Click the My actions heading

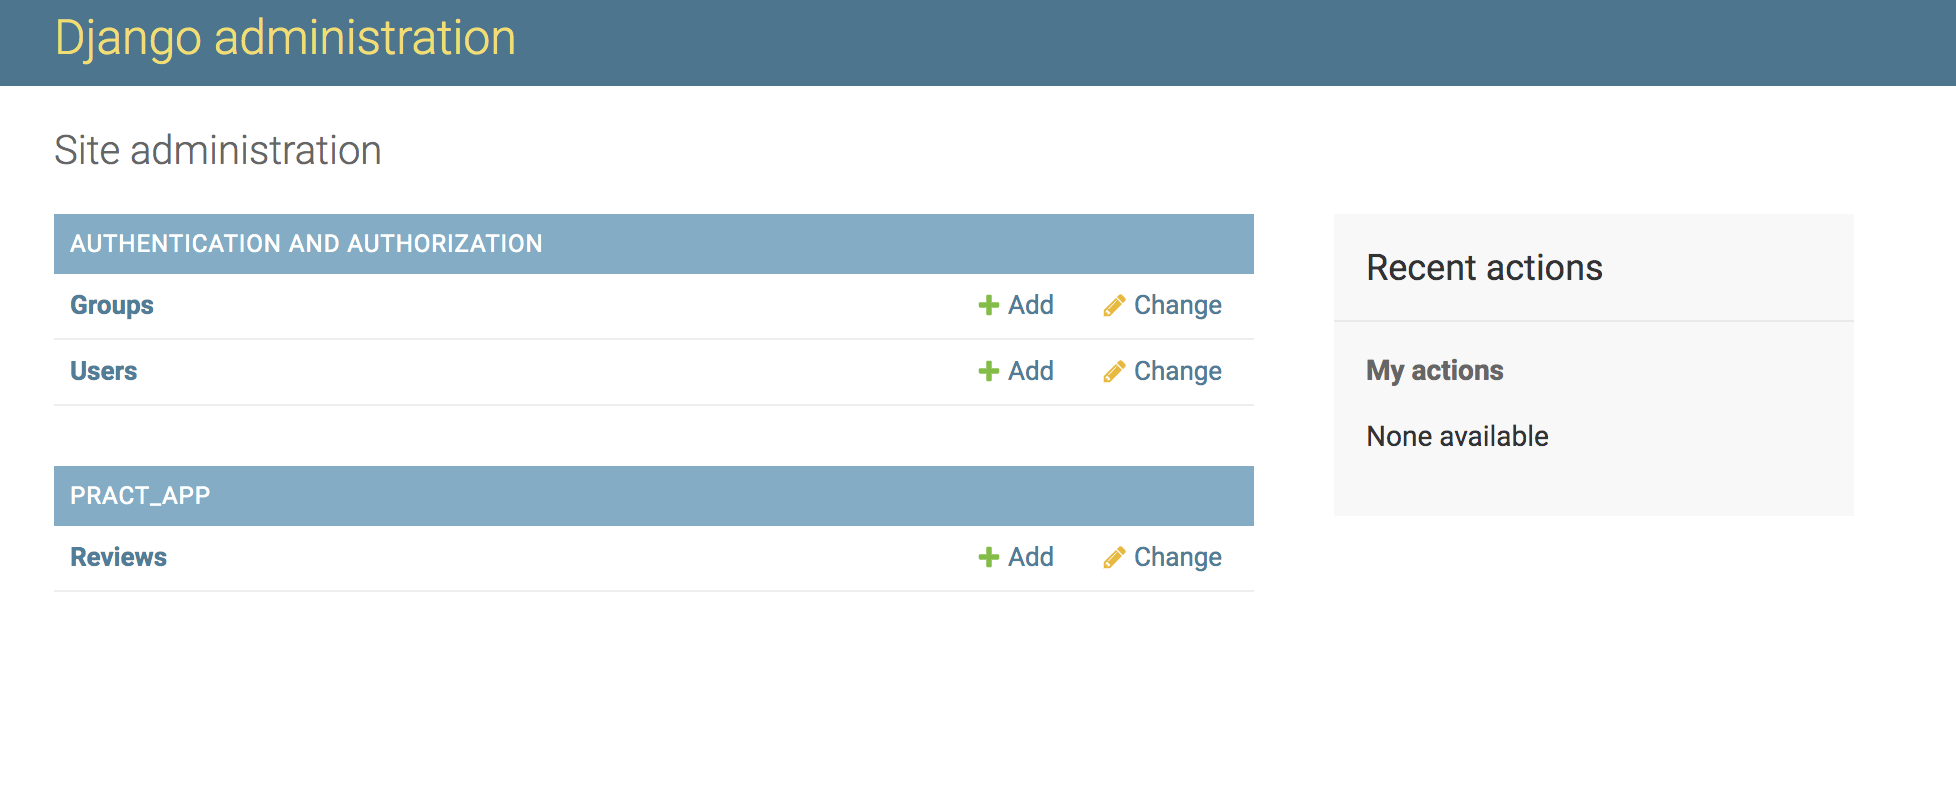pos(1434,369)
